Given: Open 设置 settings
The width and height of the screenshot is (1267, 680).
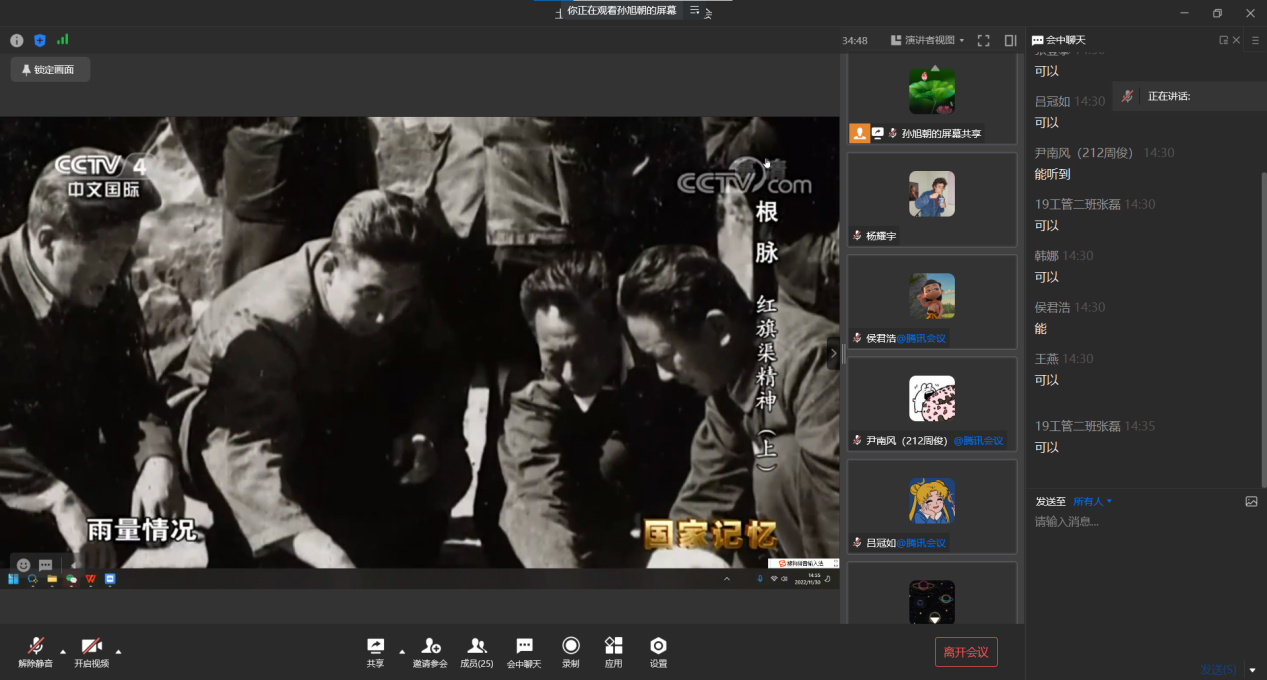Looking at the screenshot, I should tap(658, 652).
